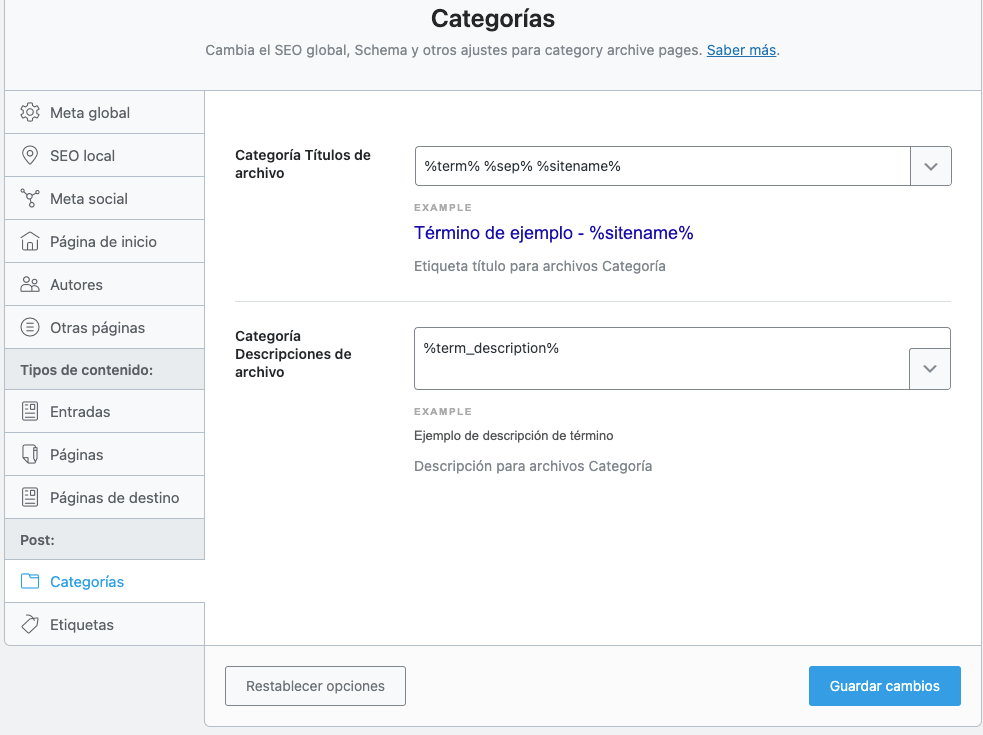Click the people icon for Autores
Viewport: 983px width, 735px height.
tap(29, 284)
